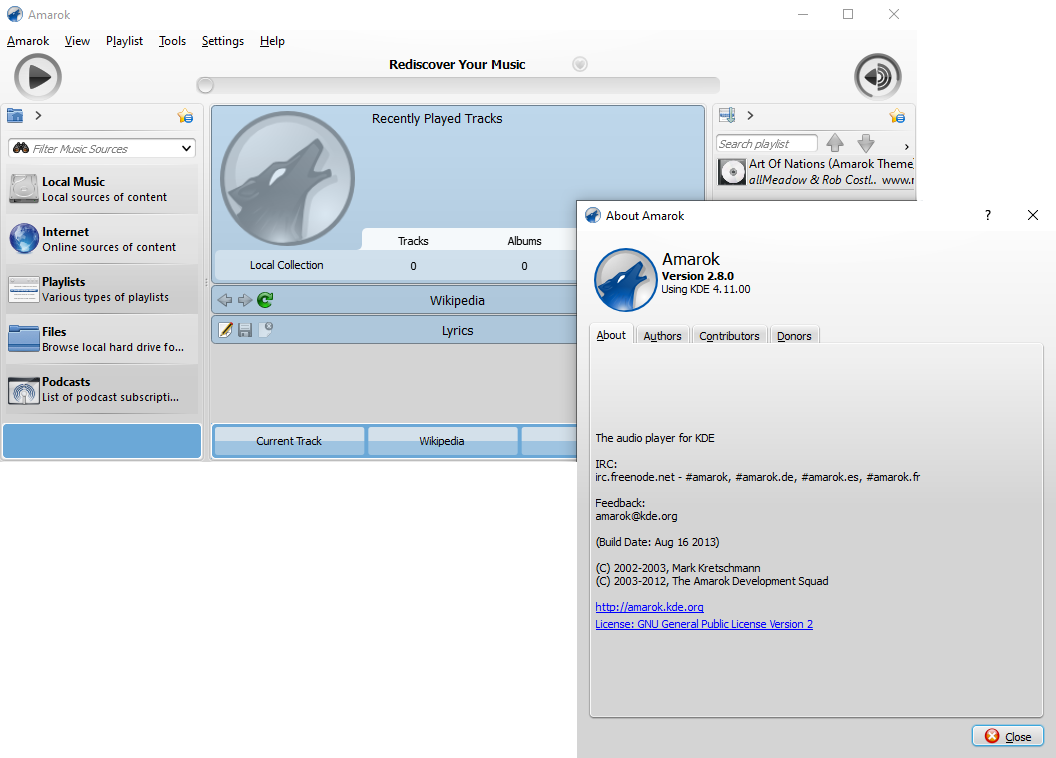
Task: Open Files browser category
Action: point(102,339)
